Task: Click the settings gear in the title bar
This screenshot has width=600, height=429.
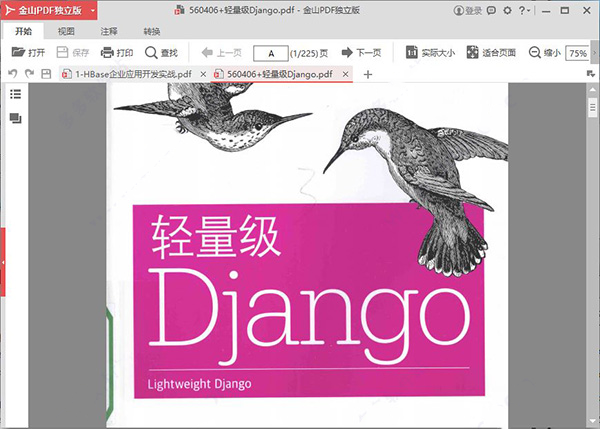Action: click(x=507, y=11)
